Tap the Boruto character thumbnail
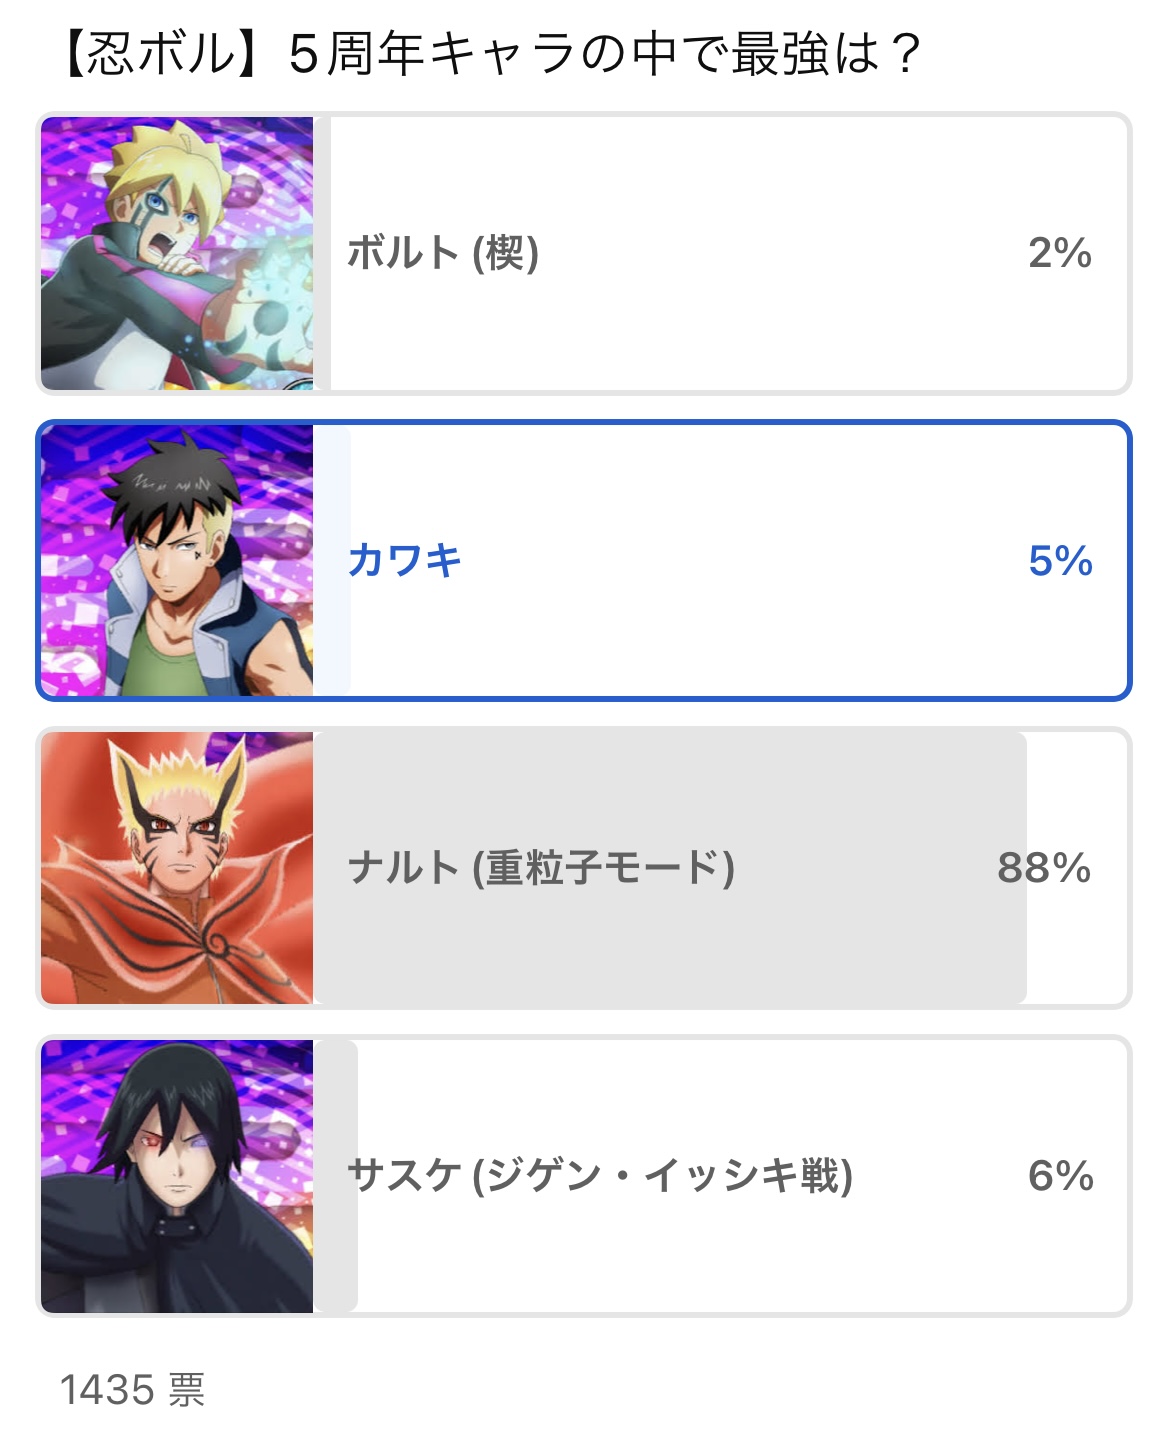Image resolution: width=1169 pixels, height=1437 pixels. pyautogui.click(x=177, y=254)
